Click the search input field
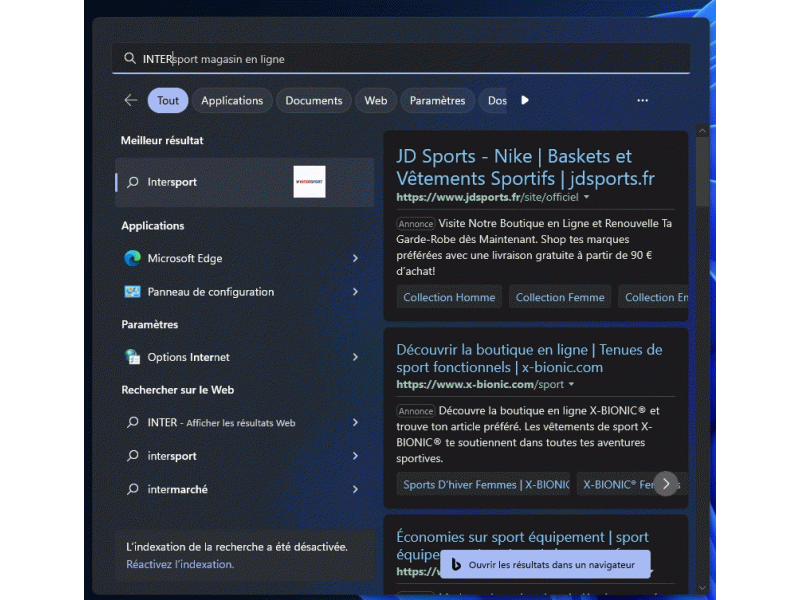 (401, 58)
